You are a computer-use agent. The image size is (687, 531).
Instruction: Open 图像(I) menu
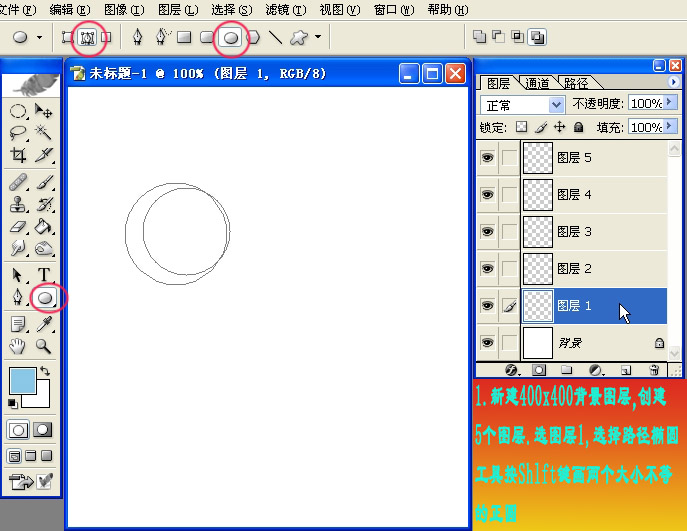tap(124, 9)
